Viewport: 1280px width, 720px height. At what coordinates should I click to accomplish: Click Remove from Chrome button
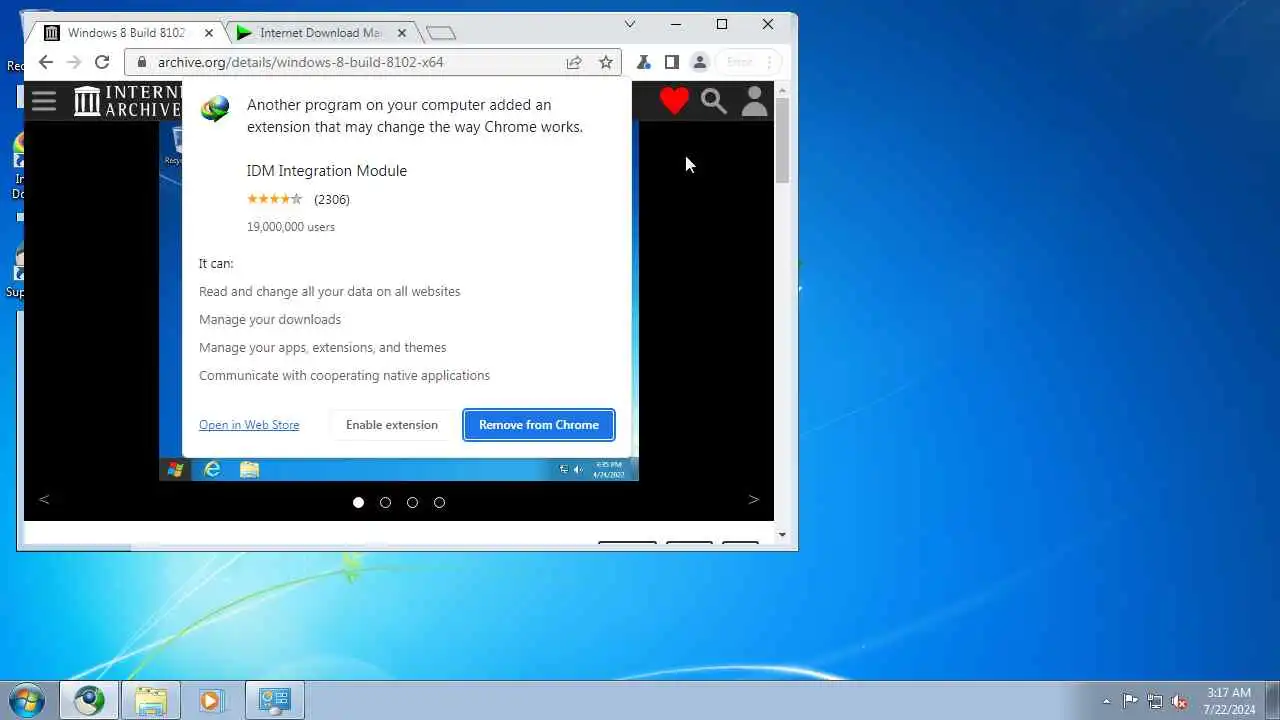pyautogui.click(x=539, y=425)
